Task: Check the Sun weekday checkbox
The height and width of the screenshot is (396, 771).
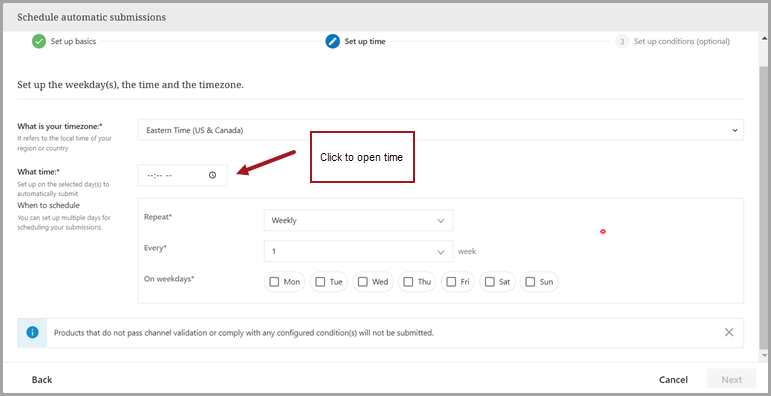Action: point(530,282)
